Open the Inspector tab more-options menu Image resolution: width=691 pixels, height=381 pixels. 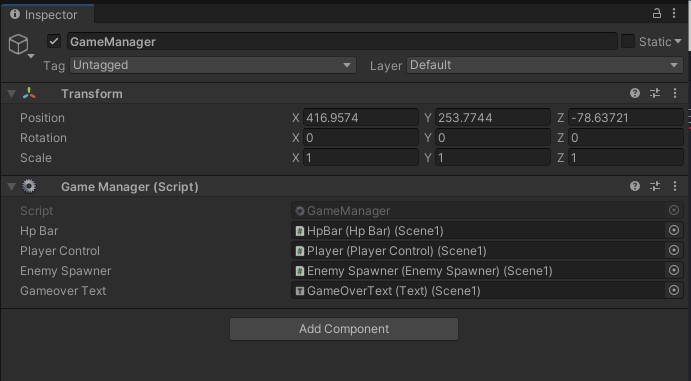(674, 14)
